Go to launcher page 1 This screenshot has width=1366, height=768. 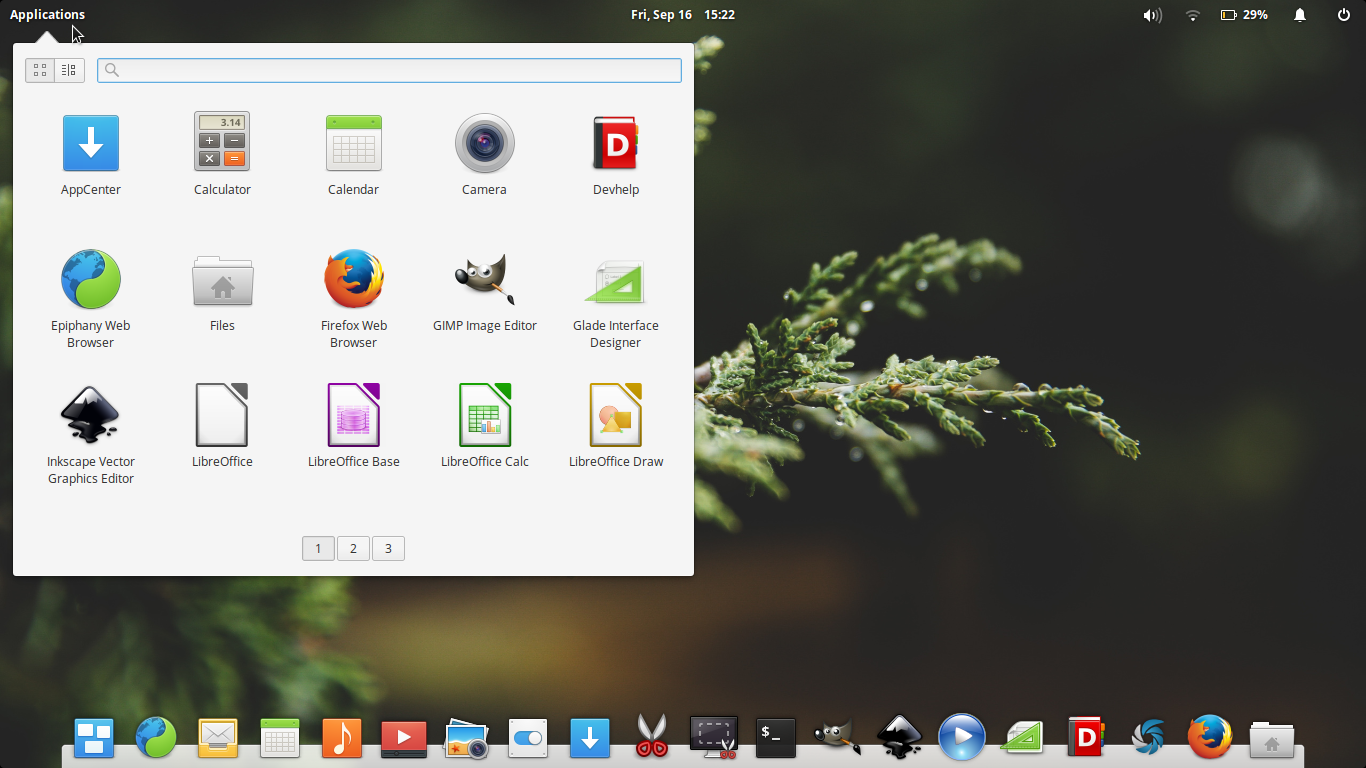318,548
